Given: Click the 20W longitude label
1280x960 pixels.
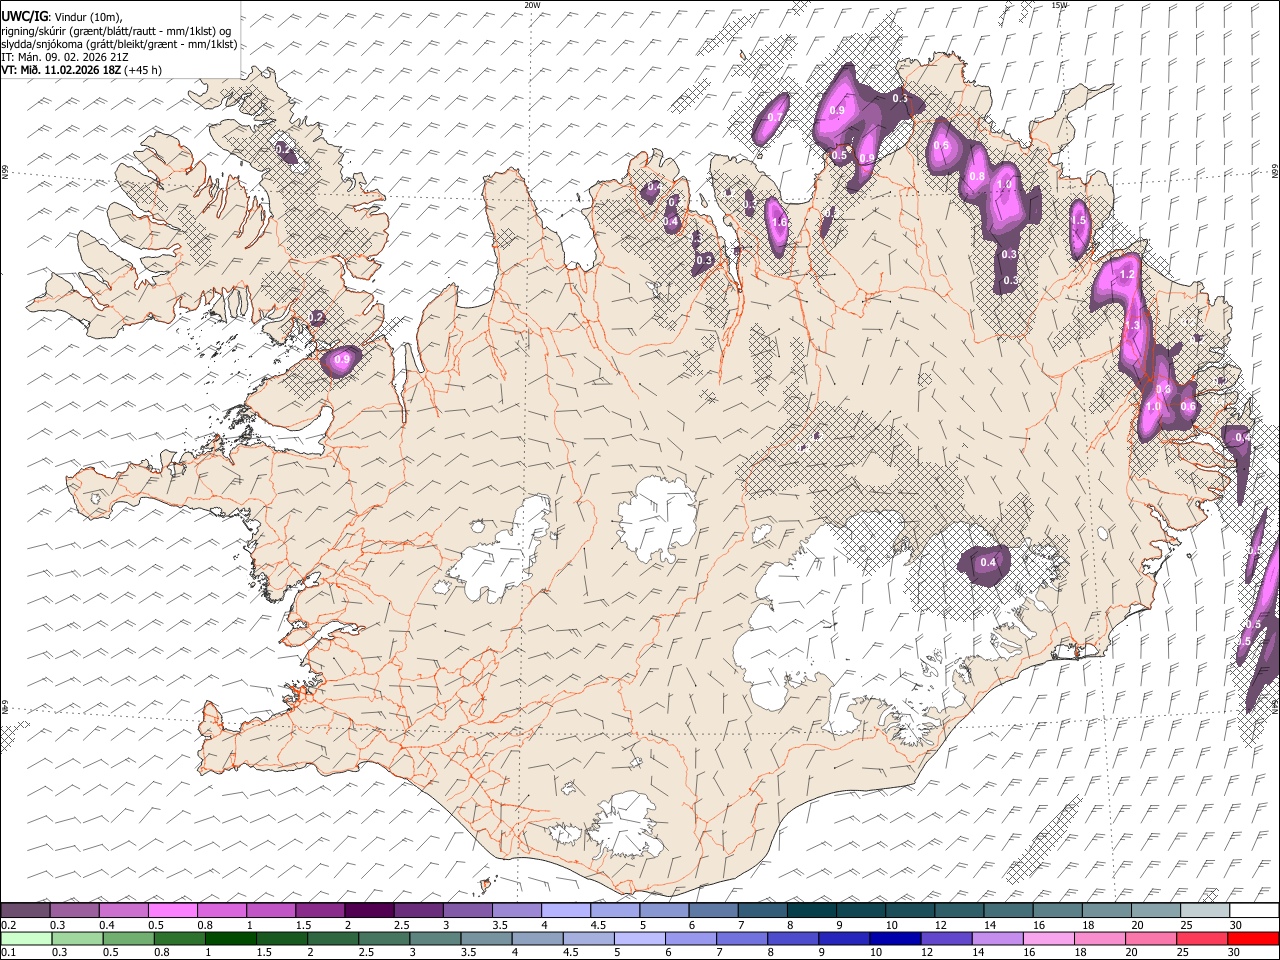Looking at the screenshot, I should pyautogui.click(x=532, y=5).
